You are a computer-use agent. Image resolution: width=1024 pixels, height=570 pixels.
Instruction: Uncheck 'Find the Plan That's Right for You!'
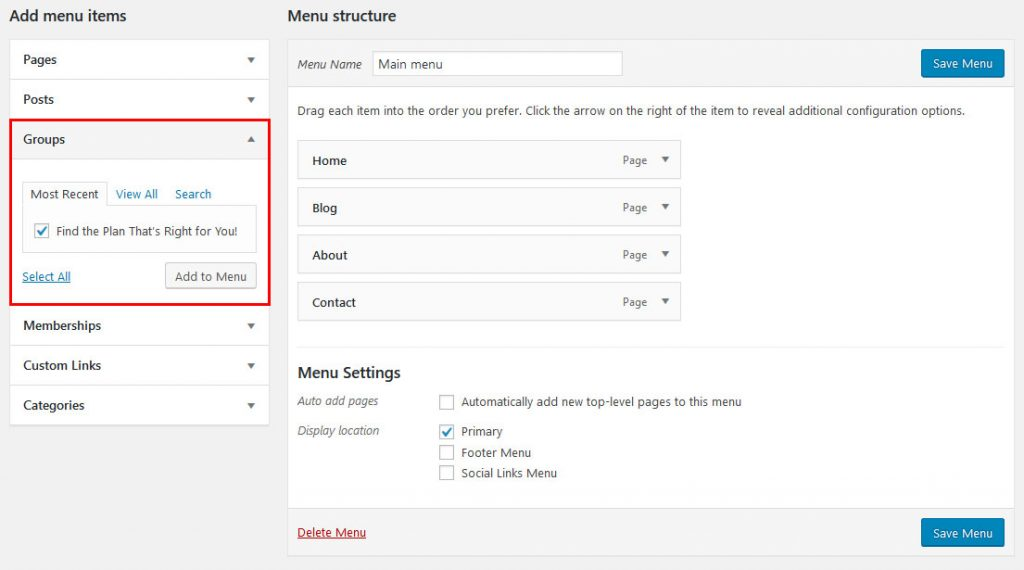[x=42, y=231]
